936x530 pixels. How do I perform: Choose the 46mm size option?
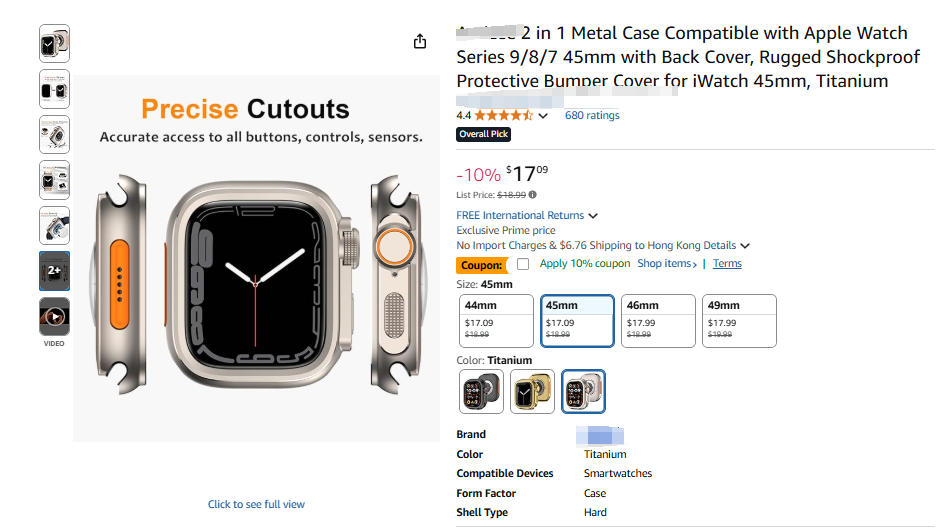click(658, 320)
